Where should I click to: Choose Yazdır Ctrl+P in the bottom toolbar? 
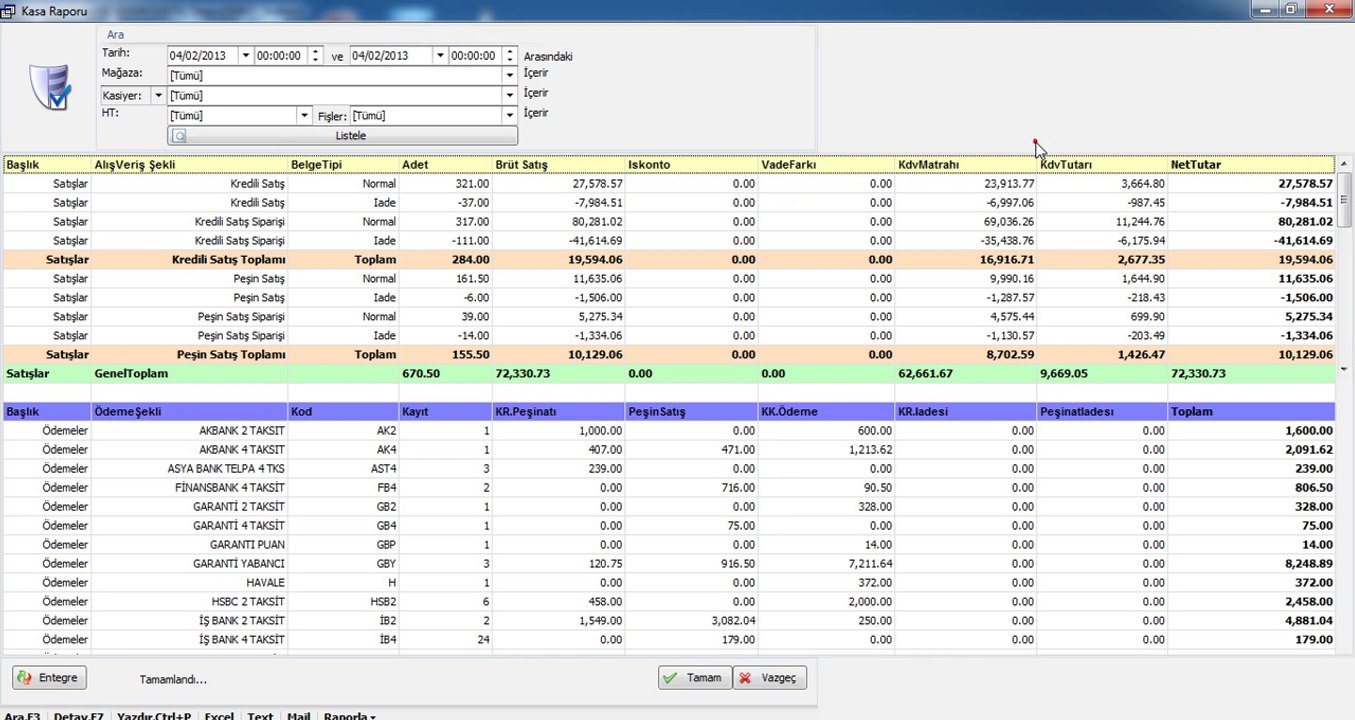[x=154, y=716]
